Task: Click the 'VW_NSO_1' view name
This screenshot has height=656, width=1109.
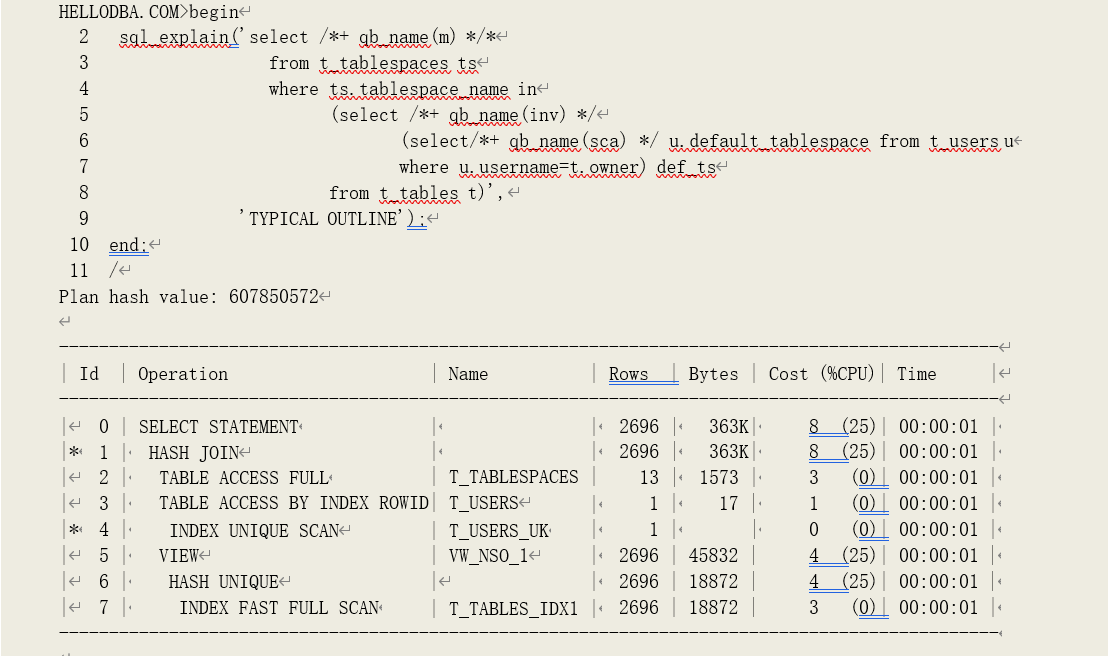Action: point(489,556)
